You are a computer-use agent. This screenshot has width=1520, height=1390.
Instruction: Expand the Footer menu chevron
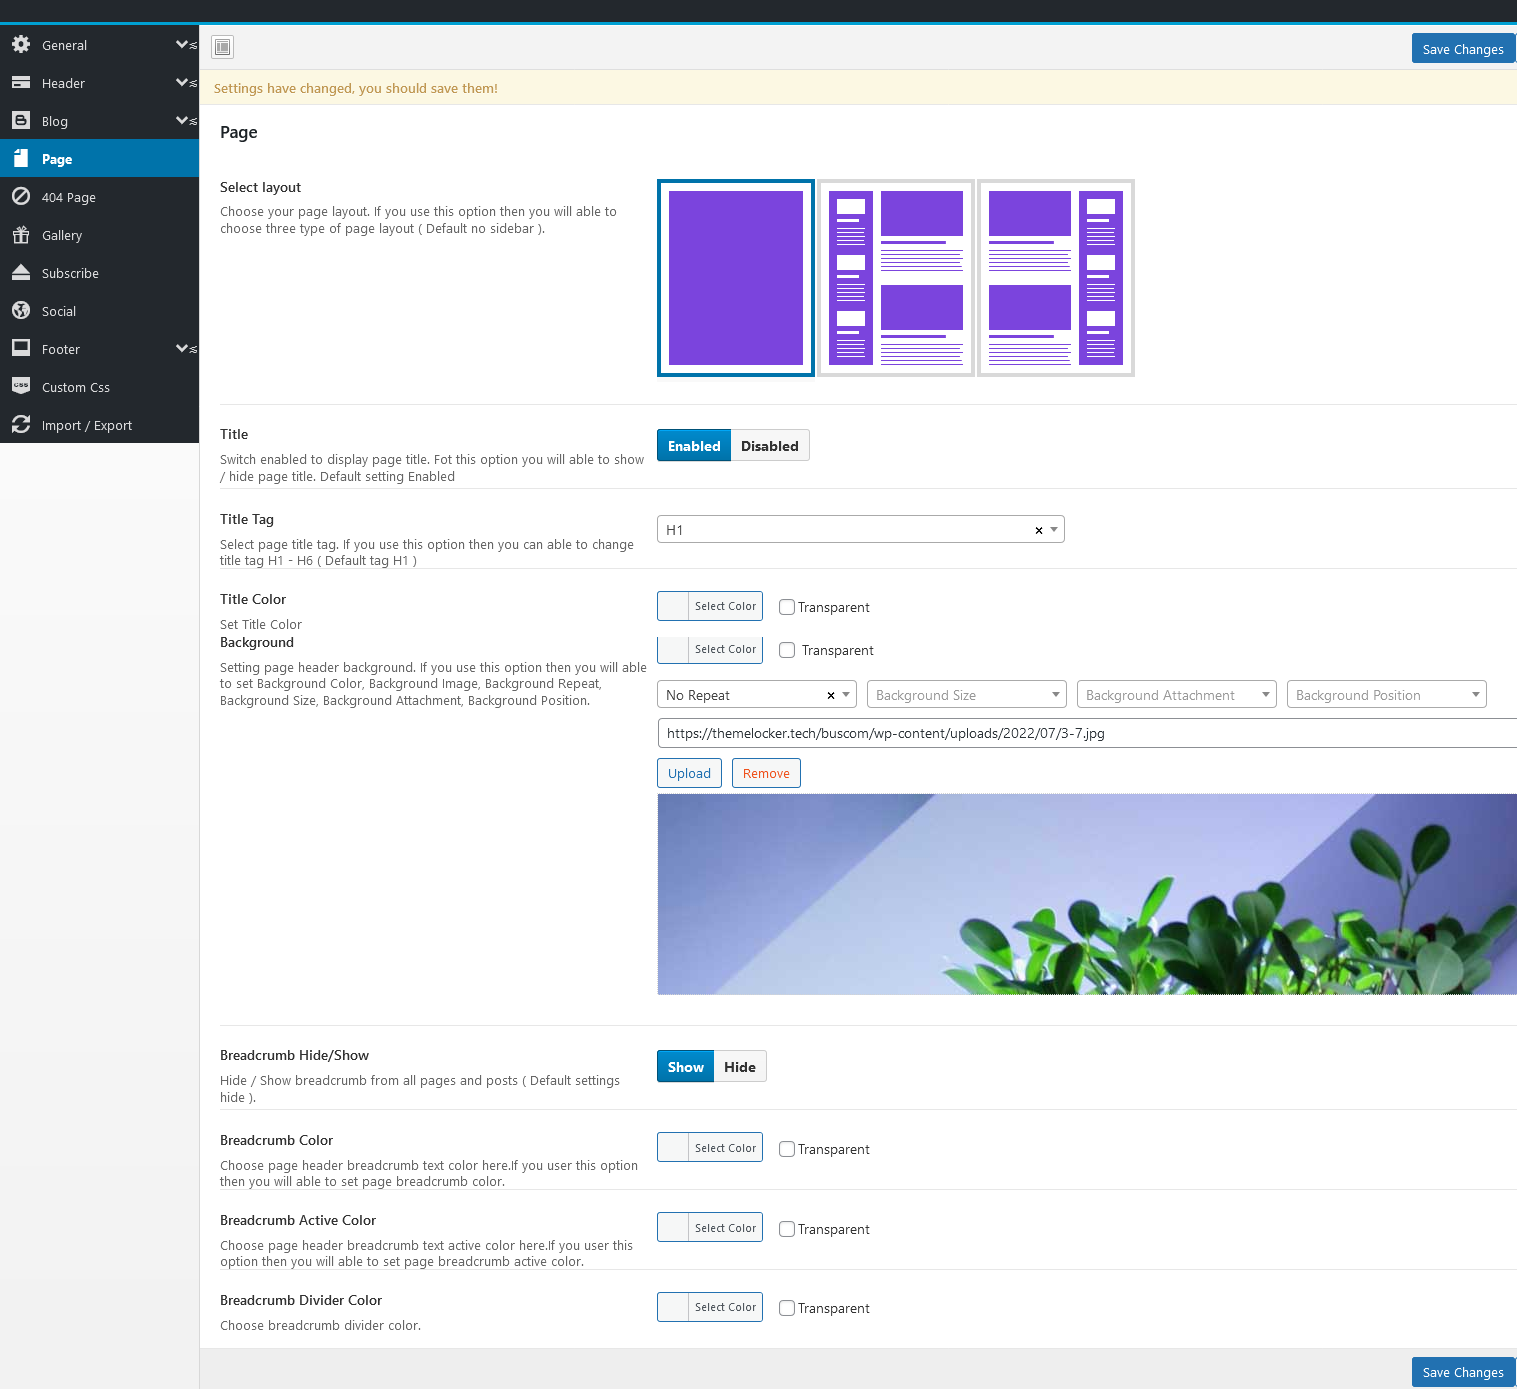click(184, 349)
